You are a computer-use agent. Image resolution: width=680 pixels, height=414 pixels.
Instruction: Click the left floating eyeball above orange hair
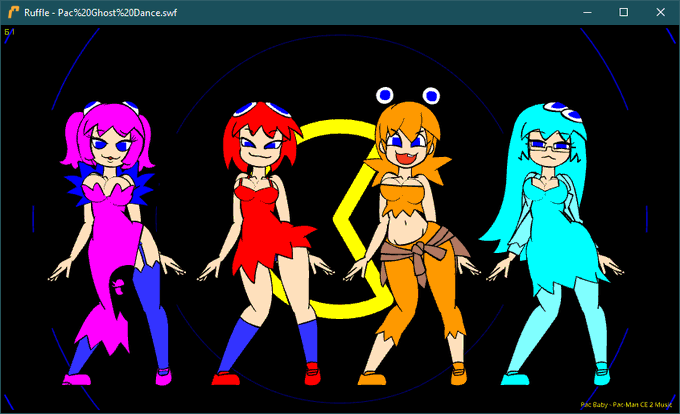pyautogui.click(x=385, y=95)
